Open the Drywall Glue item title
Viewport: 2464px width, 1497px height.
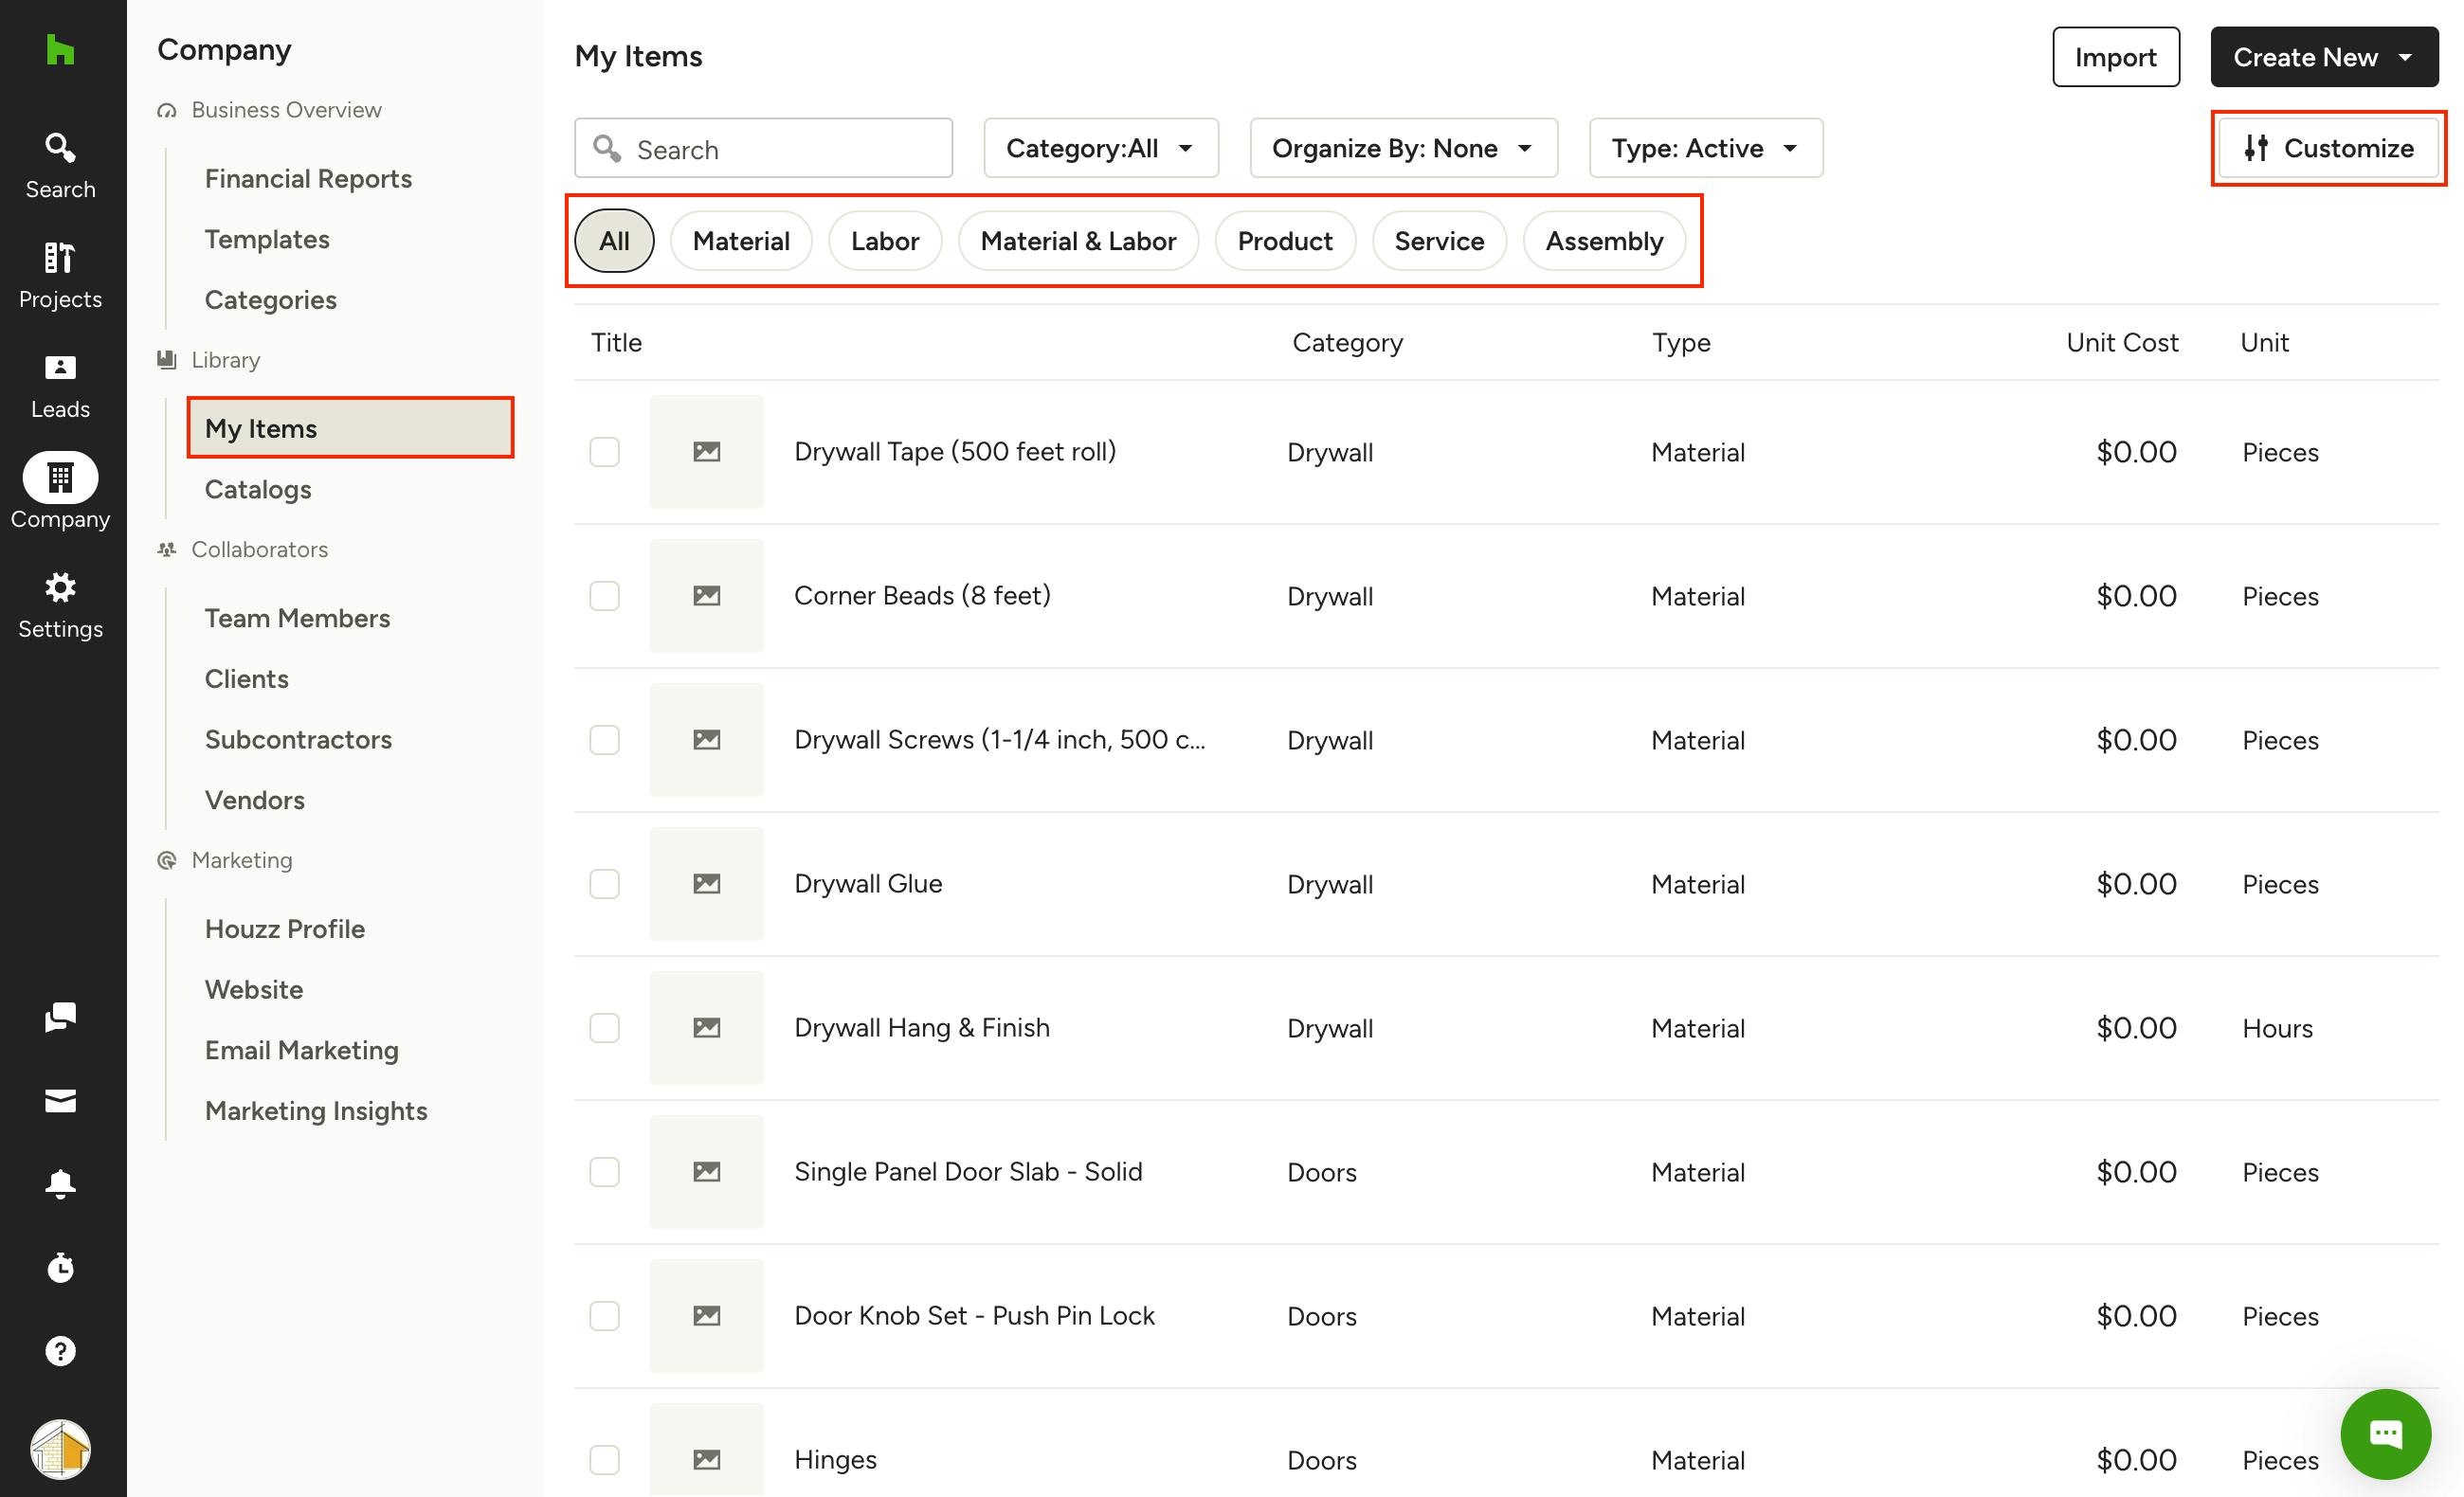click(x=868, y=884)
